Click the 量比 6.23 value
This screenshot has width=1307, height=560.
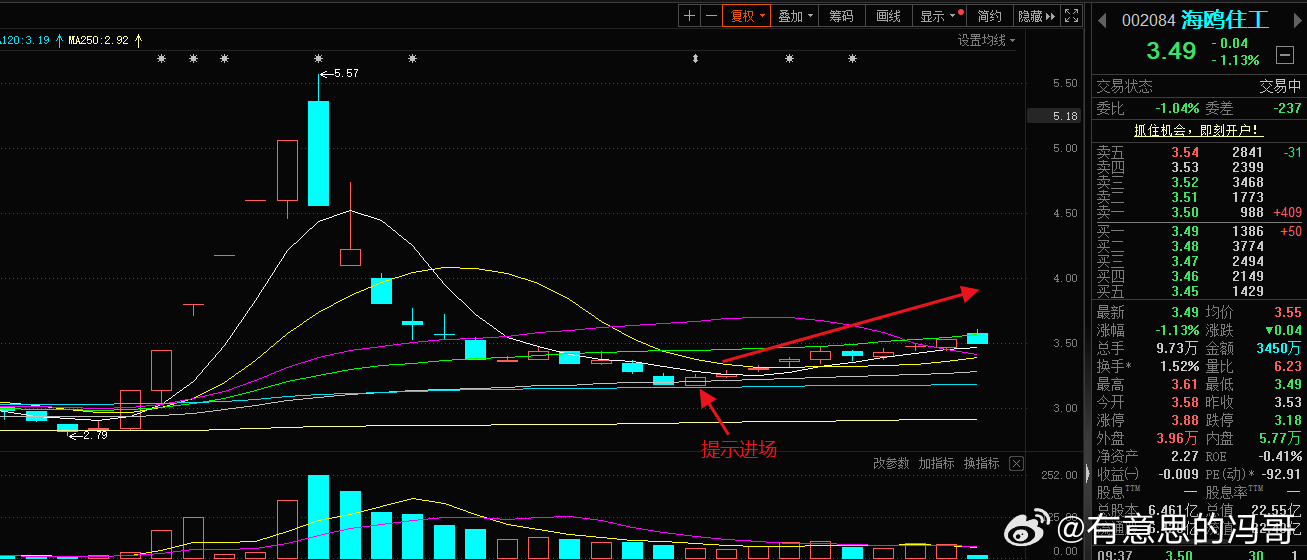click(1288, 366)
